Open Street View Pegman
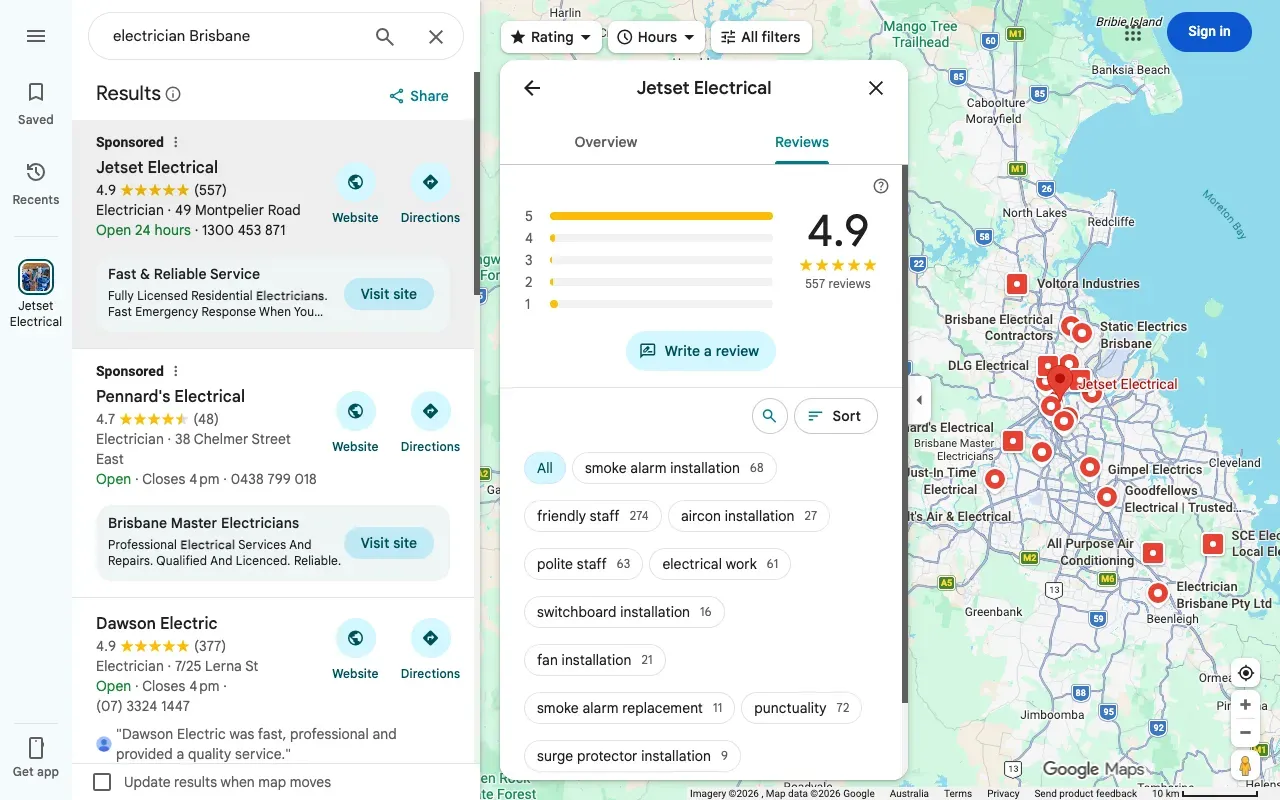Viewport: 1280px width, 800px height. tap(1245, 765)
